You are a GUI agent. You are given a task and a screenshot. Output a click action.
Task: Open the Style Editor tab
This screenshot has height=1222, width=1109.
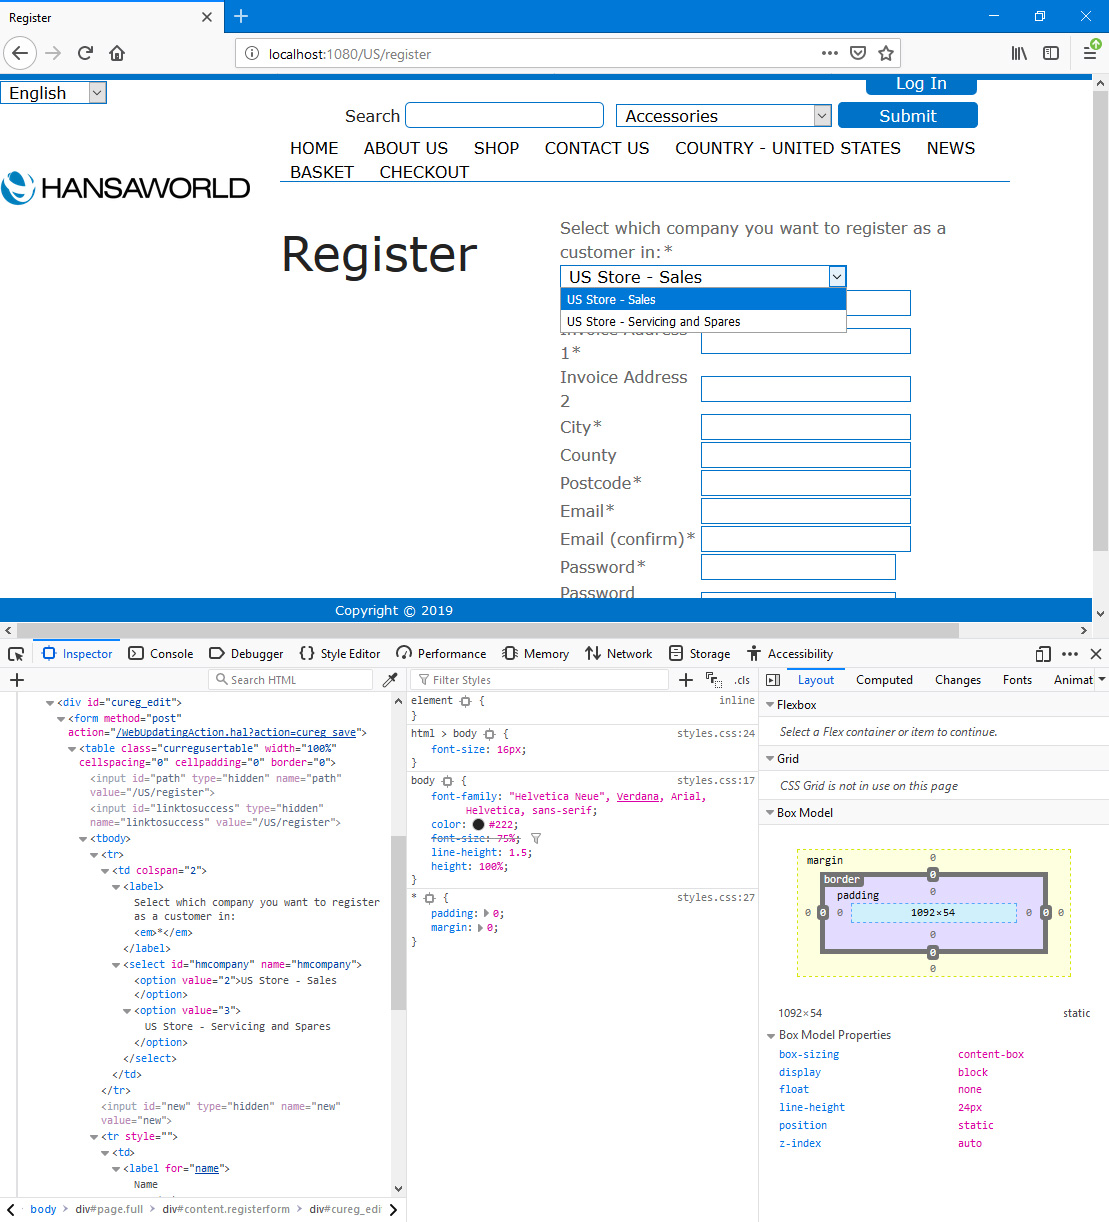[x=340, y=654]
